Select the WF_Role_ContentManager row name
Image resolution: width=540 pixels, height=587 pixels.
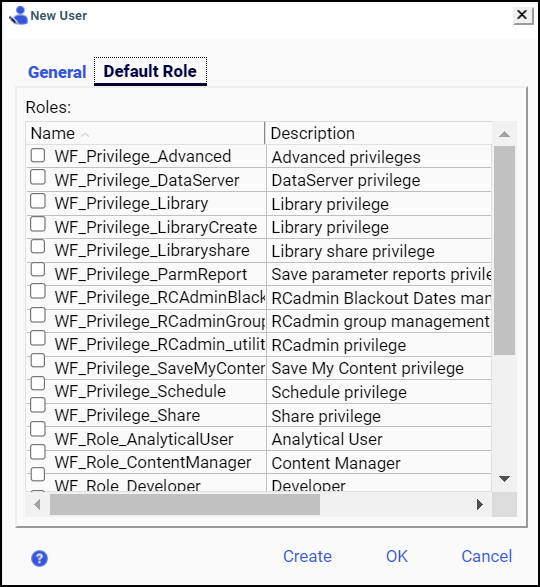click(153, 462)
